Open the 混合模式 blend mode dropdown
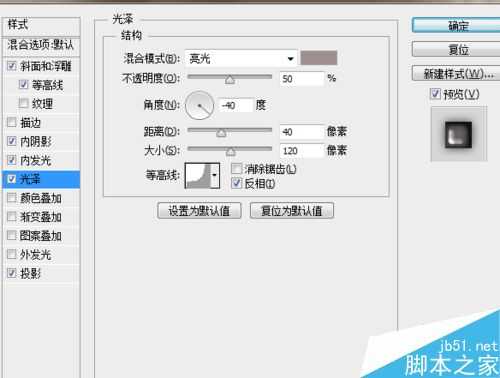This screenshot has height=378, width=500. [x=241, y=59]
